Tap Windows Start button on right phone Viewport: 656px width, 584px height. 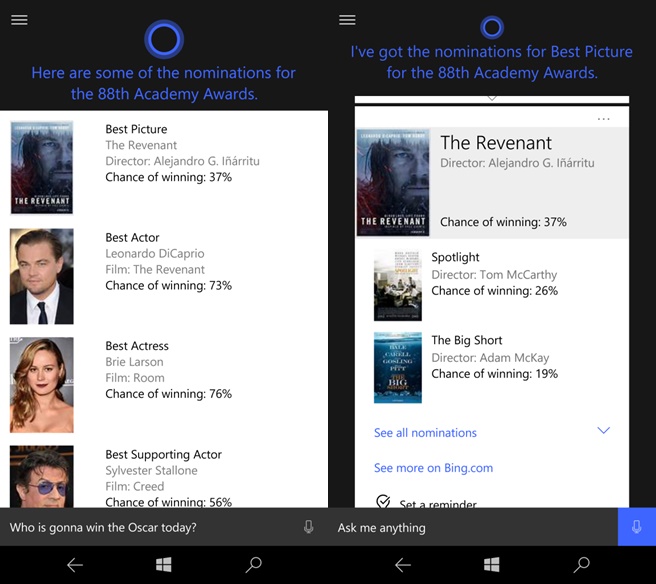[492, 565]
